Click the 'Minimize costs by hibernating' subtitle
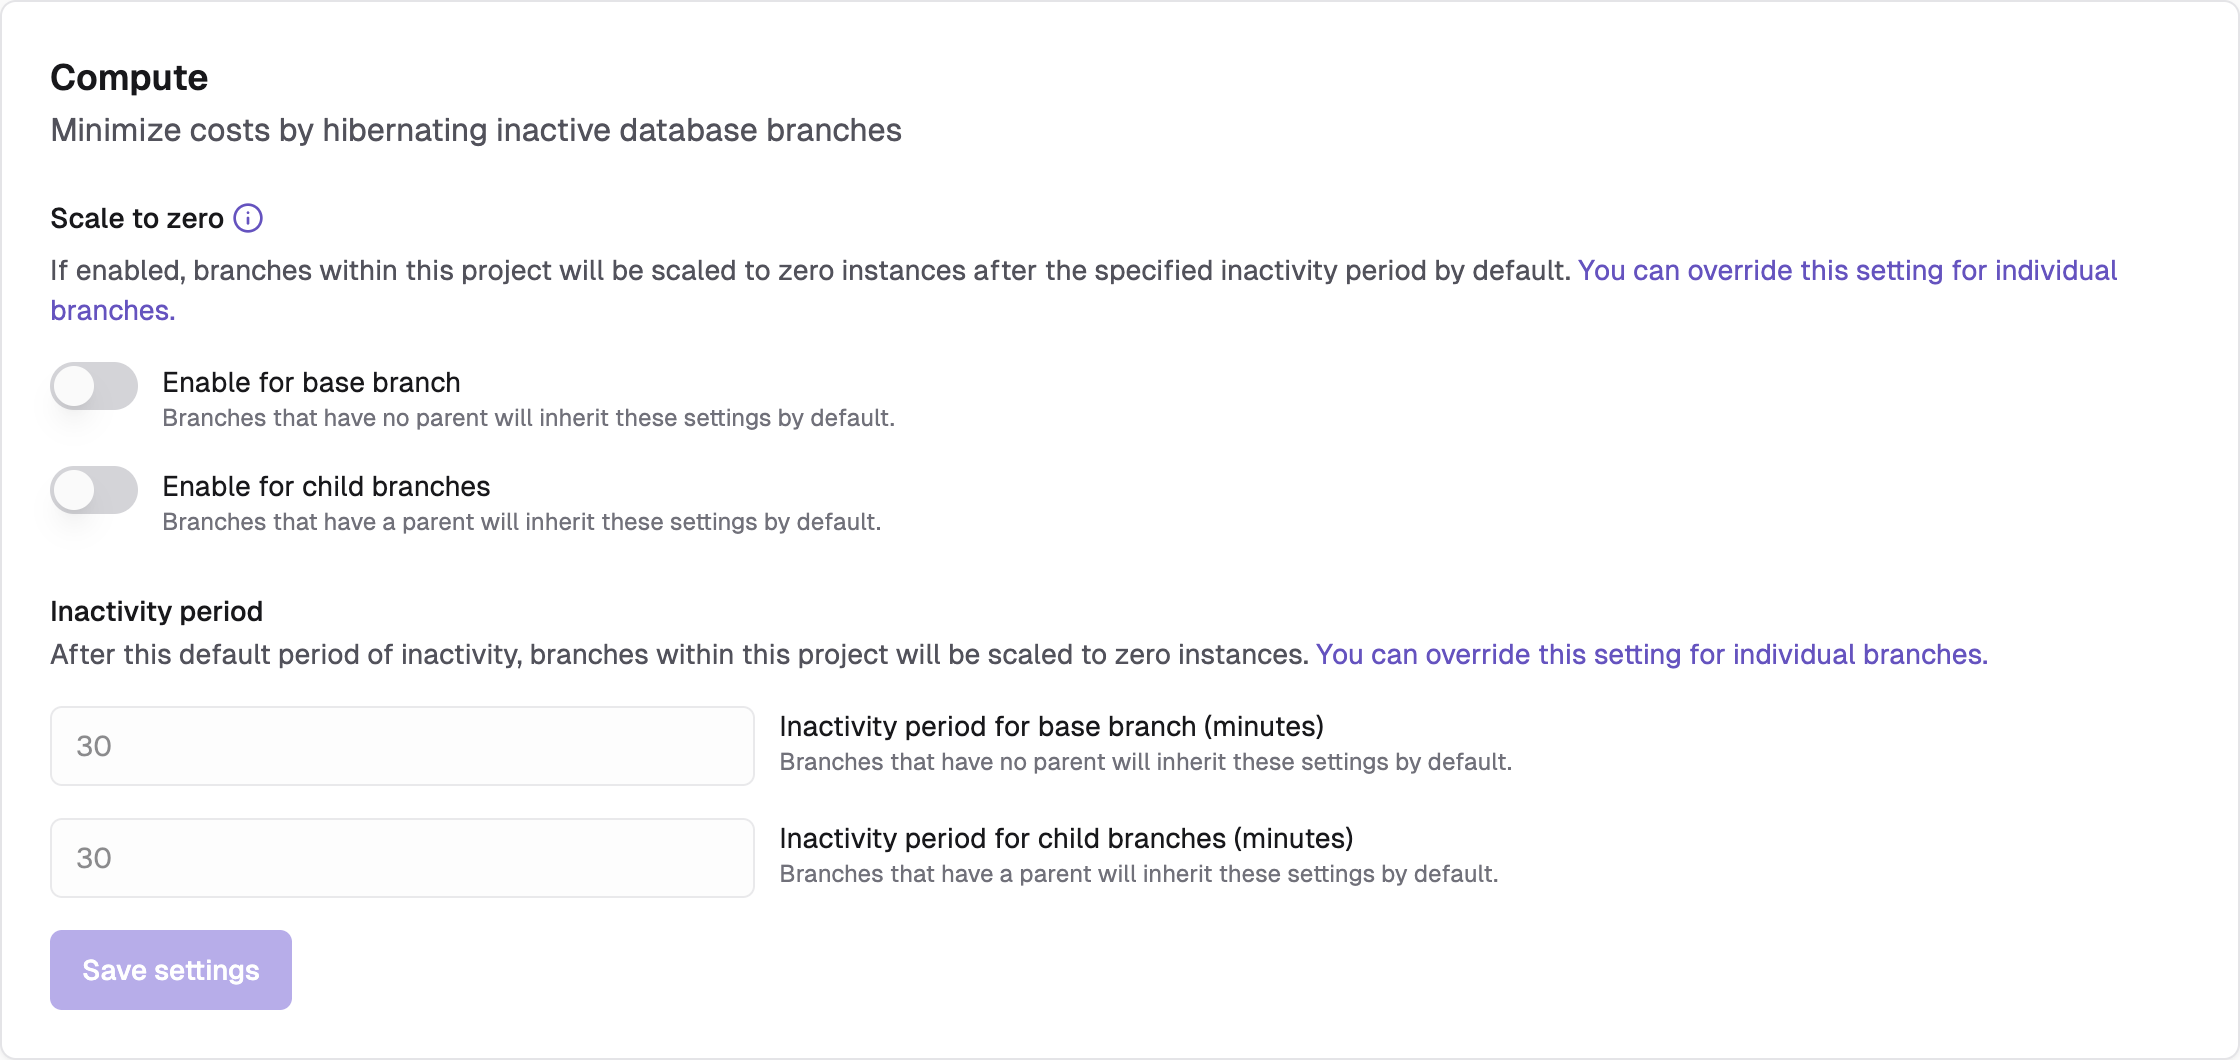Image resolution: width=2240 pixels, height=1060 pixels. click(476, 130)
